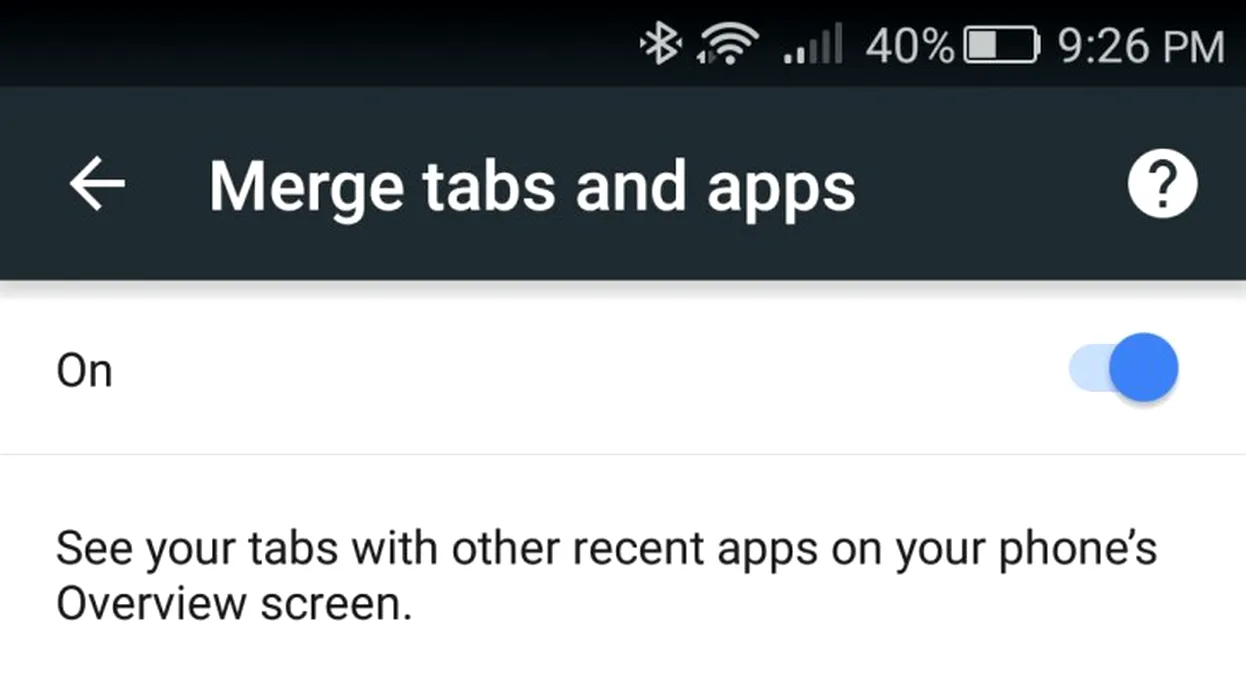Tap the "See your tabs with other recent apps" description
The height and width of the screenshot is (700, 1246).
coord(606,577)
